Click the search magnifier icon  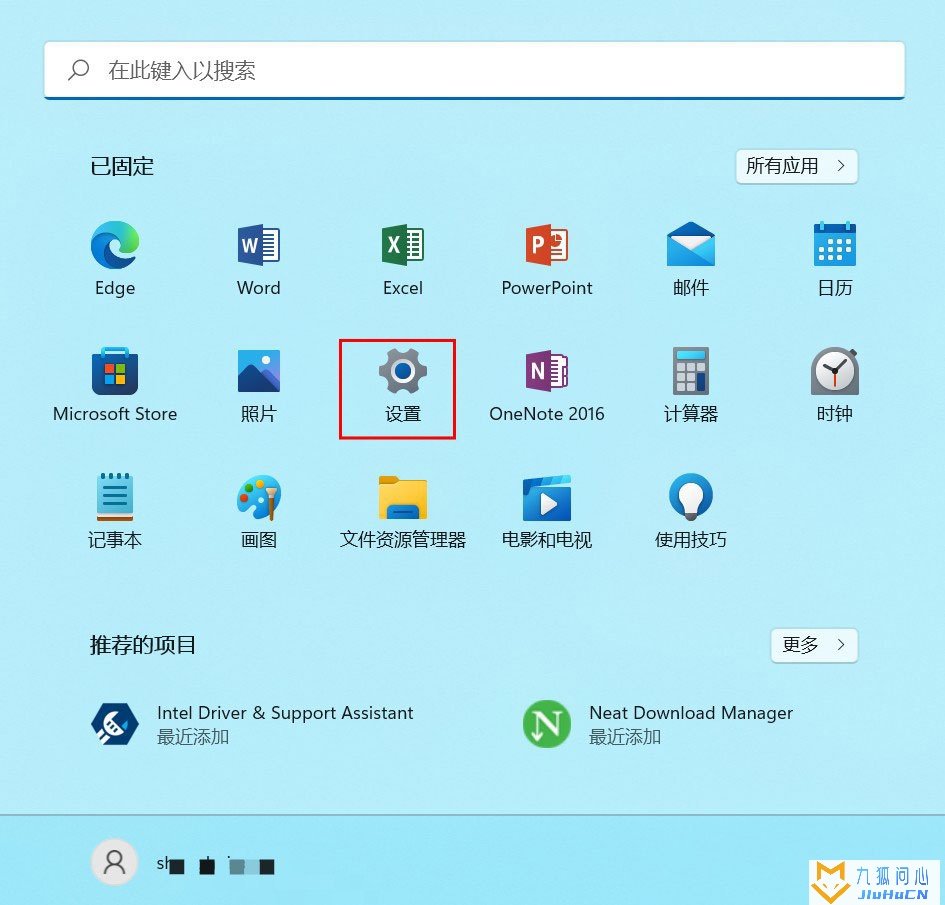[x=78, y=70]
